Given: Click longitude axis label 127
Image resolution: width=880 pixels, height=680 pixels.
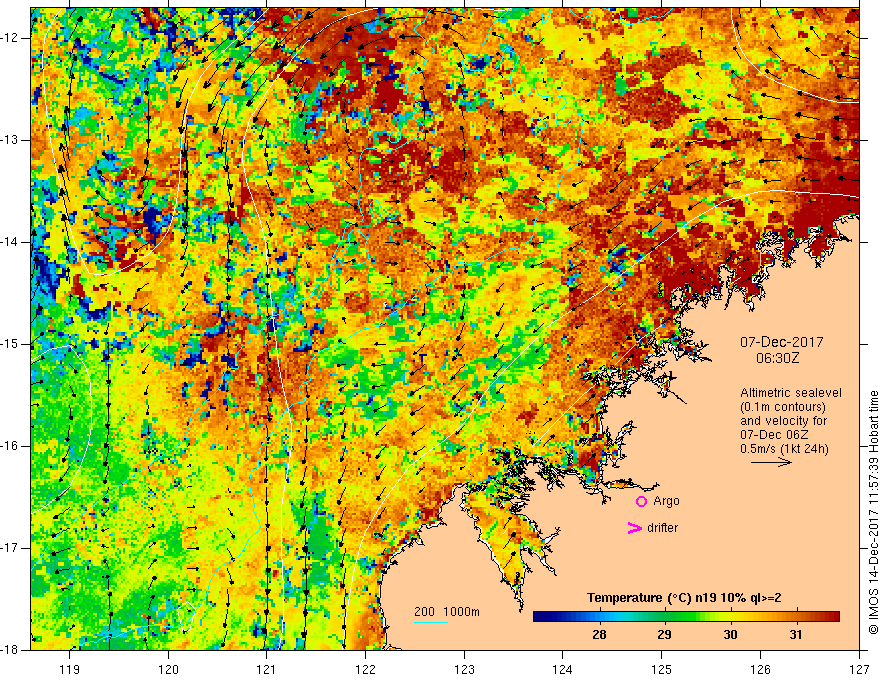Looking at the screenshot, I should (859, 669).
